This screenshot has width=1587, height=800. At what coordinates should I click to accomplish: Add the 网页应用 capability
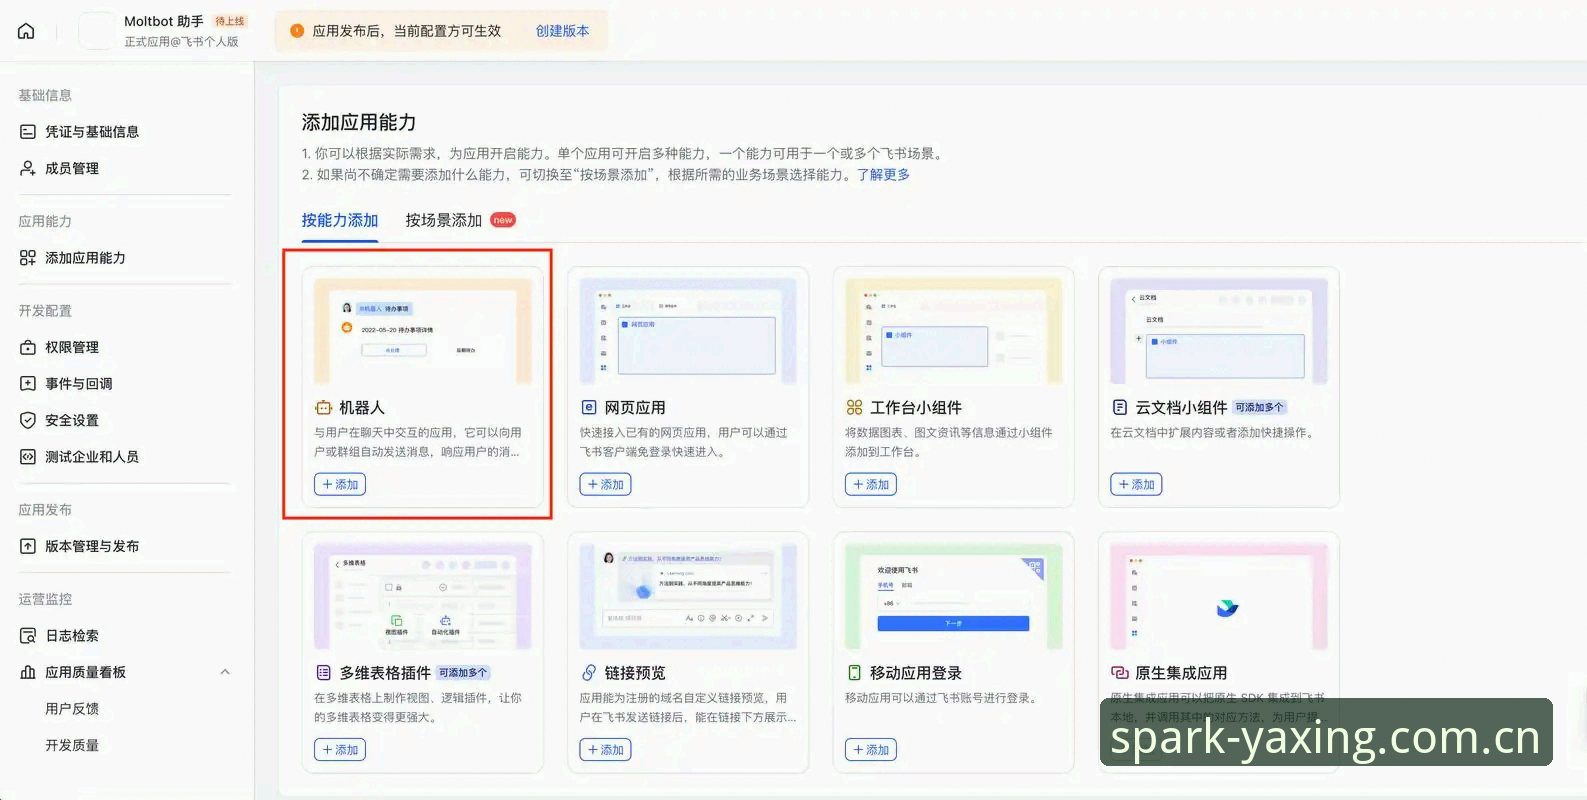(x=605, y=484)
